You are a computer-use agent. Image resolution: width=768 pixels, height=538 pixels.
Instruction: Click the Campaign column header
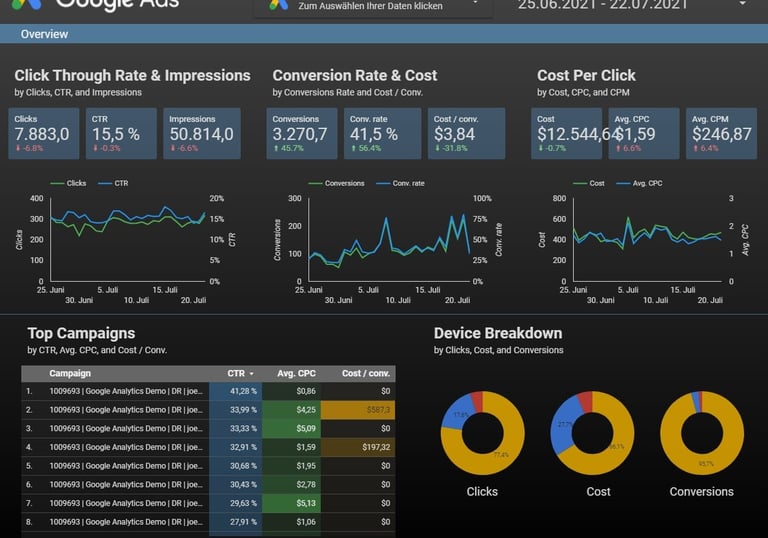coord(70,373)
